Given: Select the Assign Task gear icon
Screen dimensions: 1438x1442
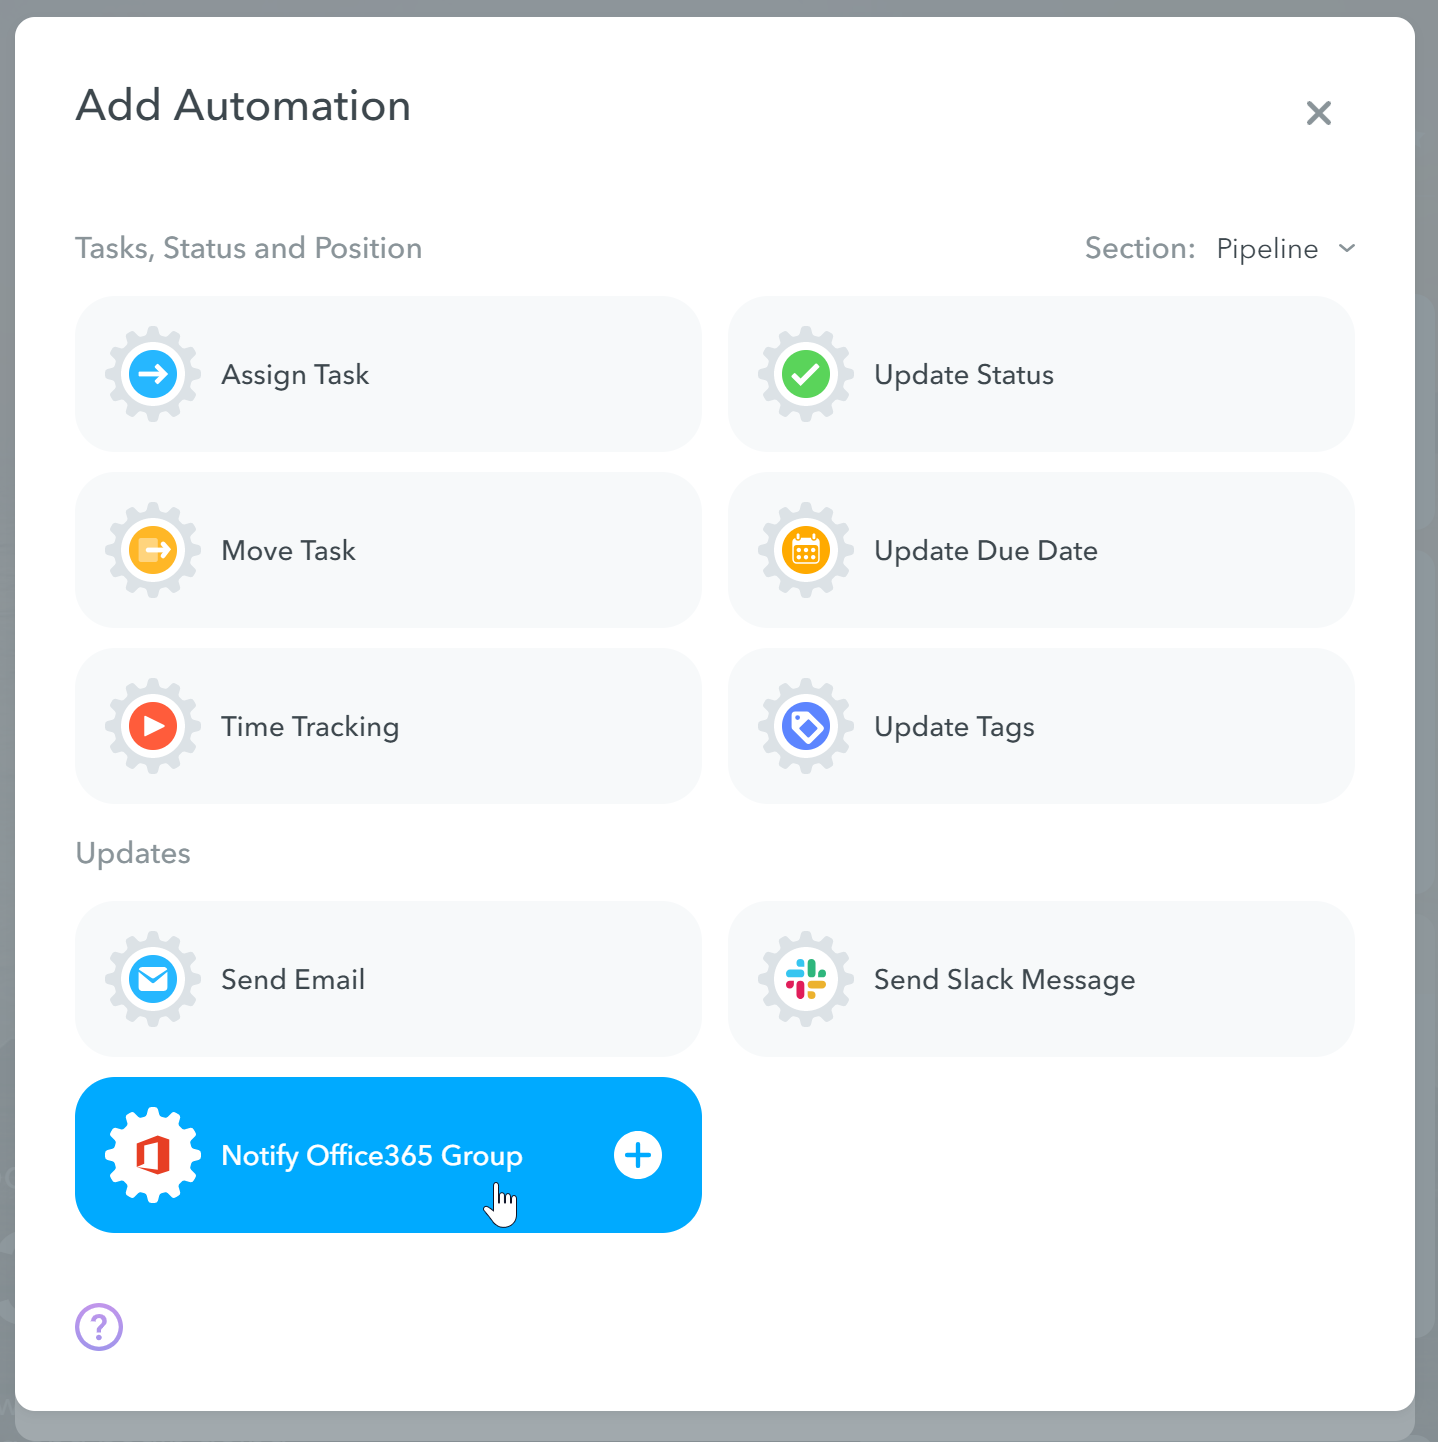Looking at the screenshot, I should [x=152, y=374].
